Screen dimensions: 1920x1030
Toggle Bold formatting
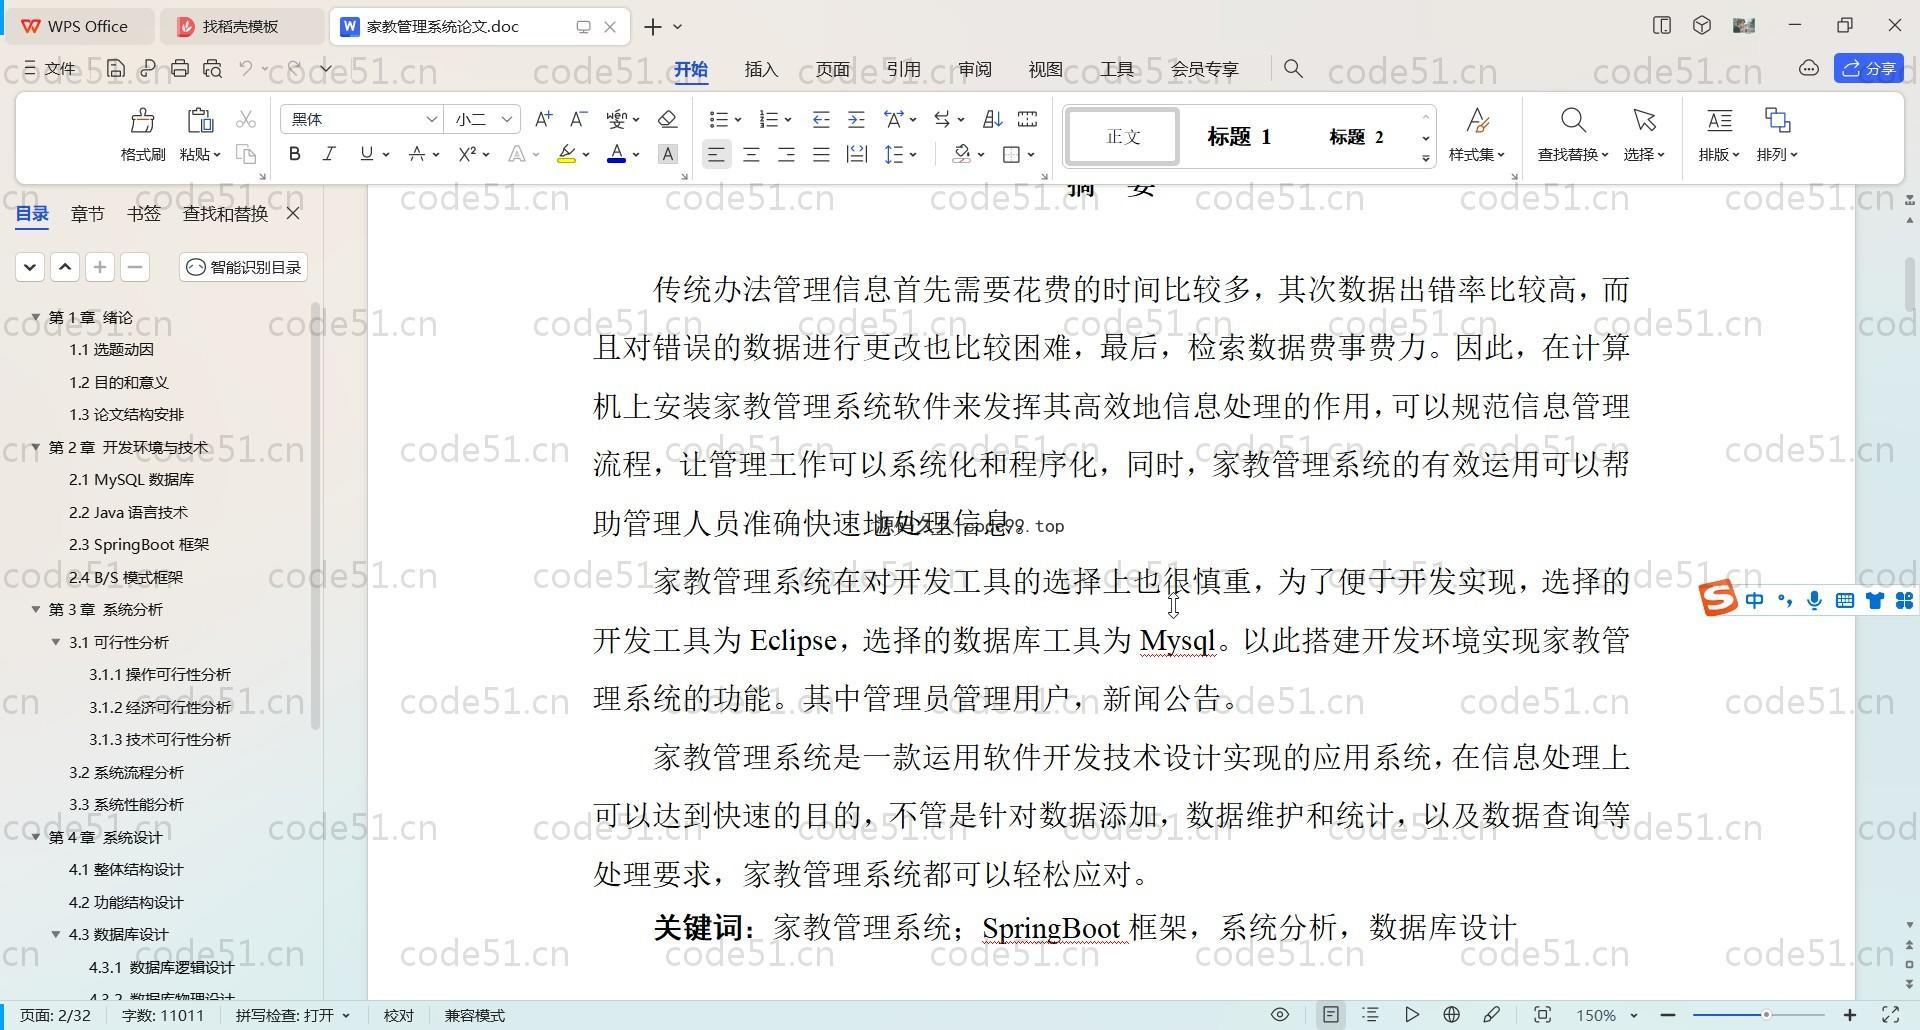(x=294, y=154)
